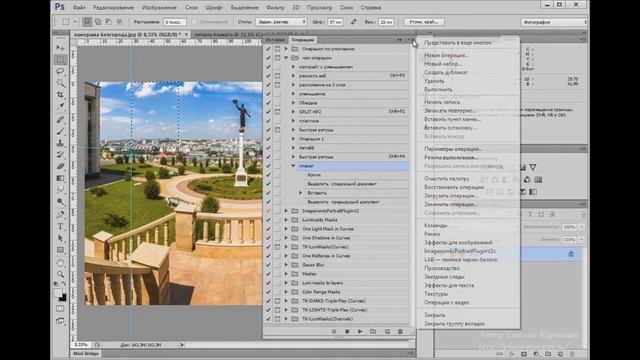Viewport: 640px width, 360px height.
Task: Click Уточн. край... button in options bar
Action: (x=424, y=22)
